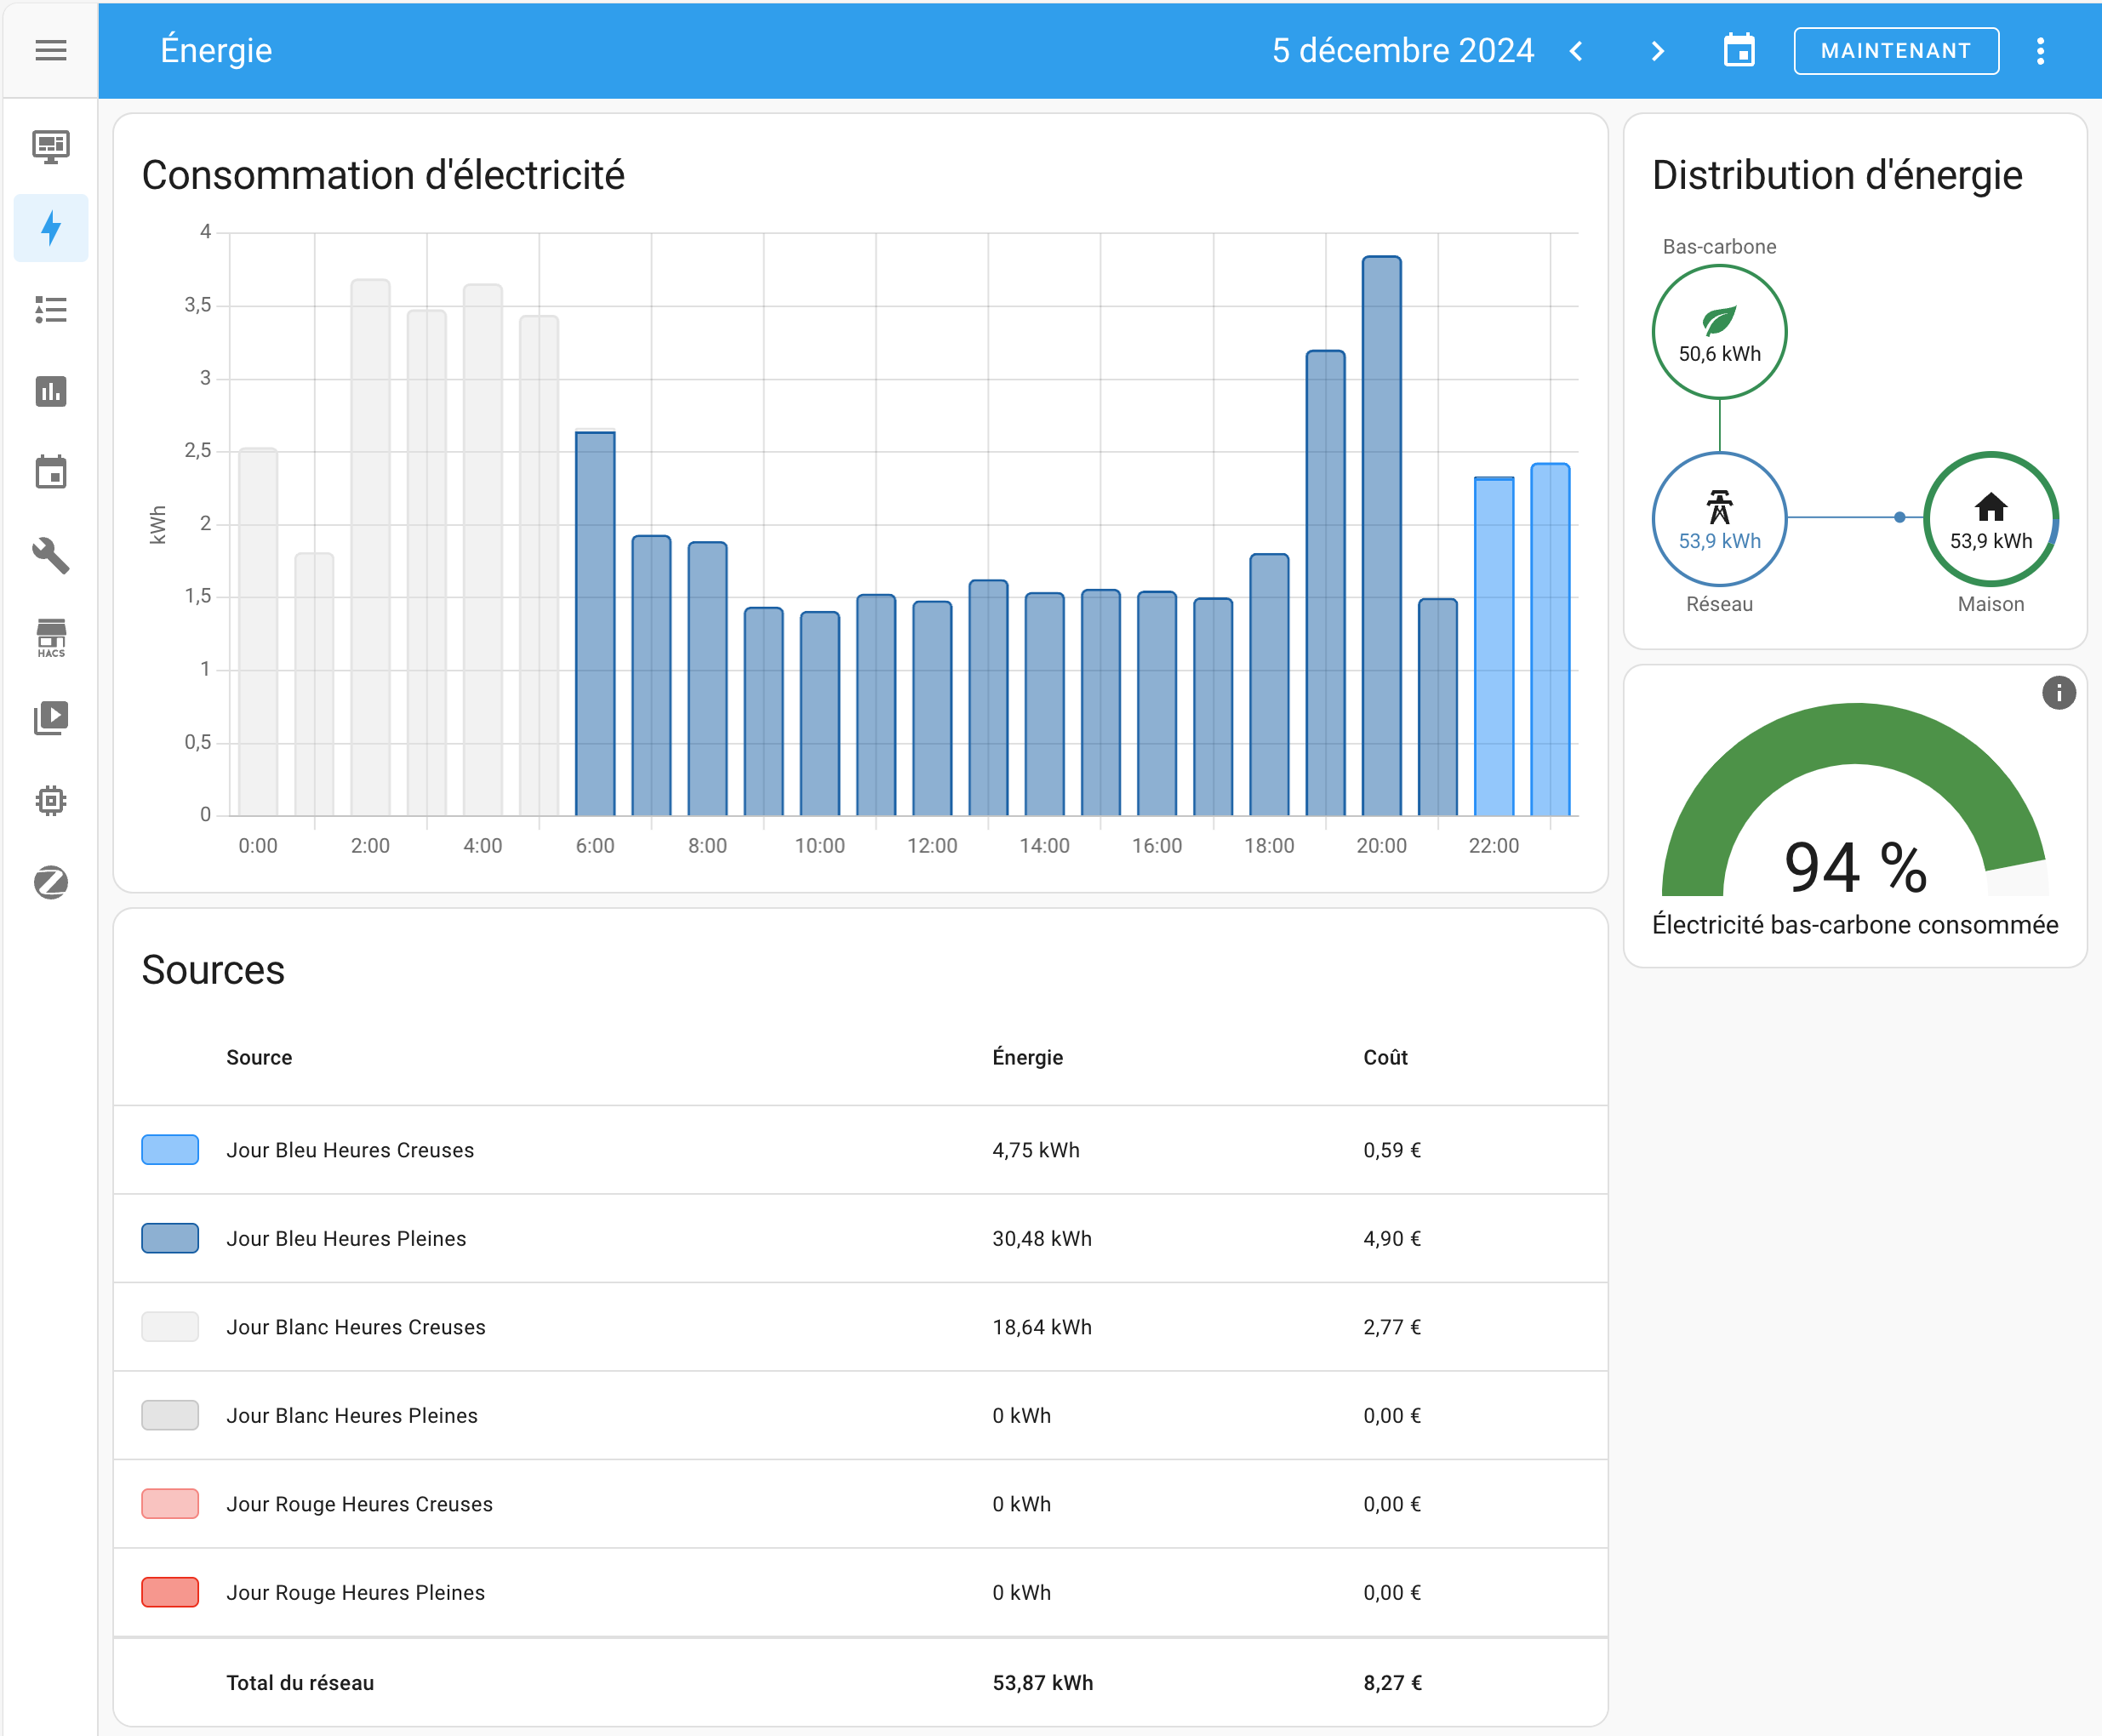Click the 8,27 € total cost
2102x1736 pixels.
pyautogui.click(x=1392, y=1683)
